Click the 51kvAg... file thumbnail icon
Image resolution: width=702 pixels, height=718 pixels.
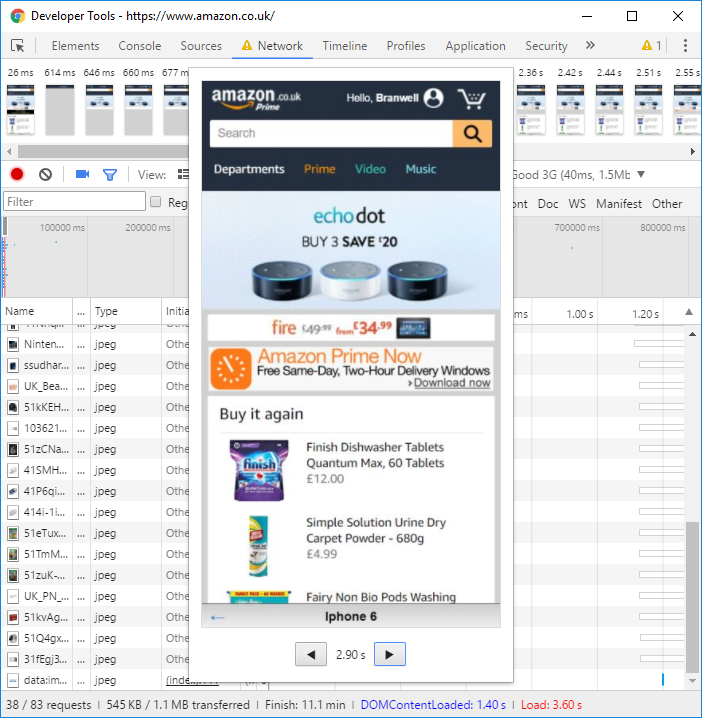click(x=13, y=617)
